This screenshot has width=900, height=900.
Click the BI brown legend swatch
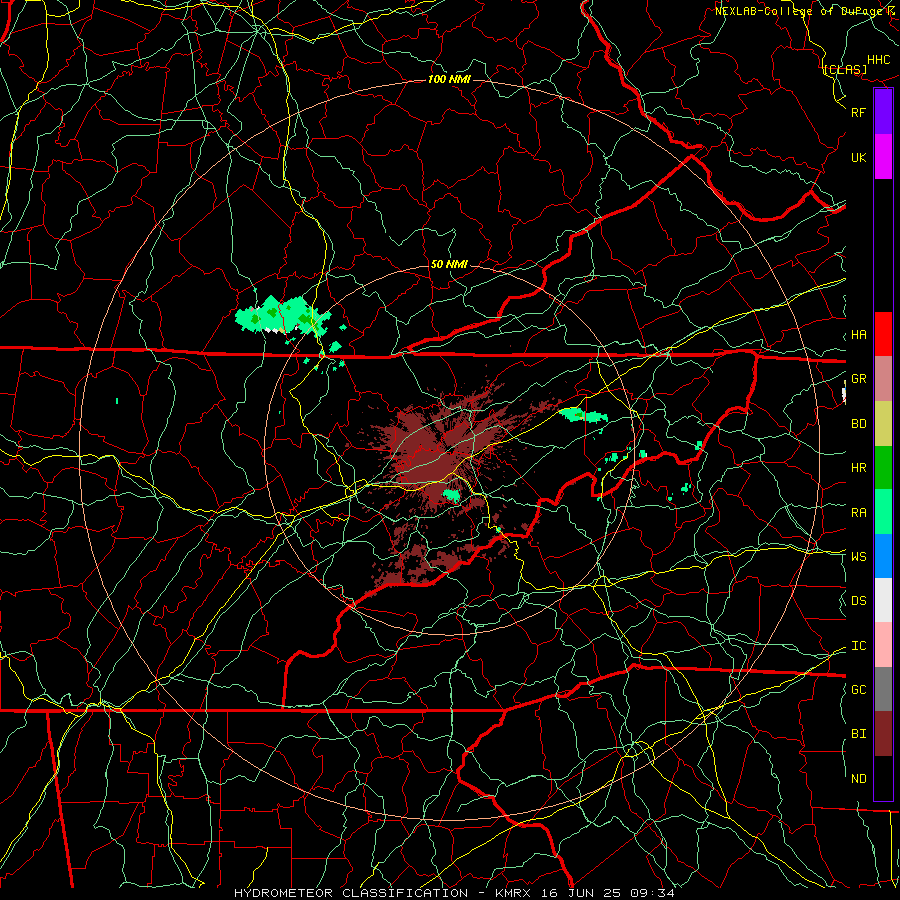tap(883, 734)
